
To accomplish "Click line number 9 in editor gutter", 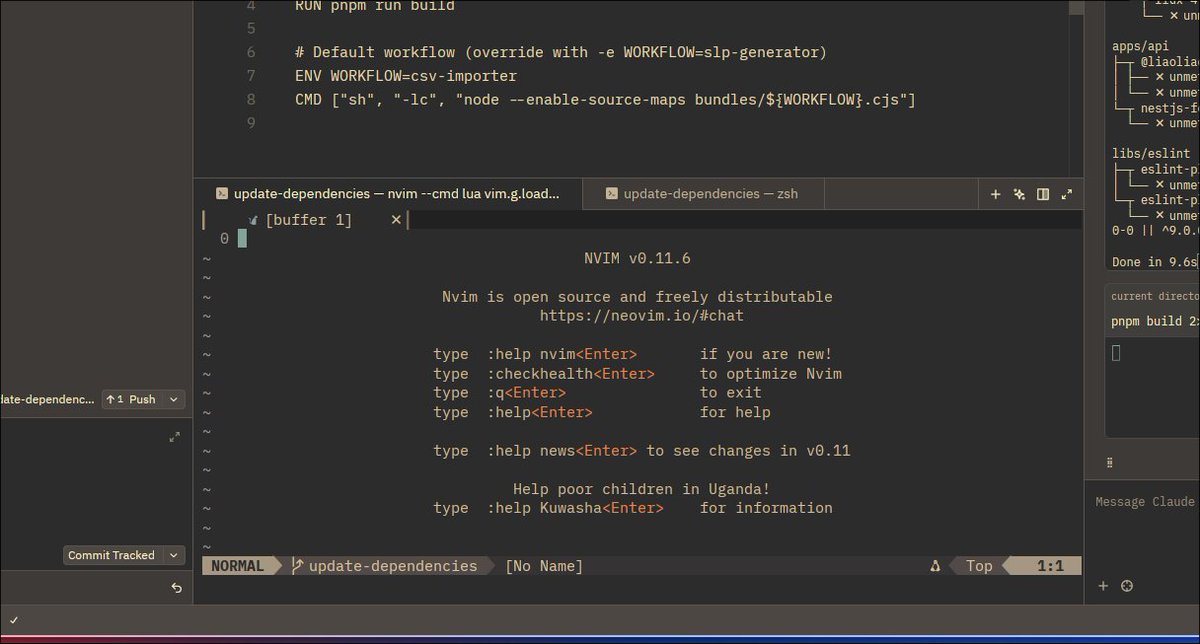I will pyautogui.click(x=251, y=123).
